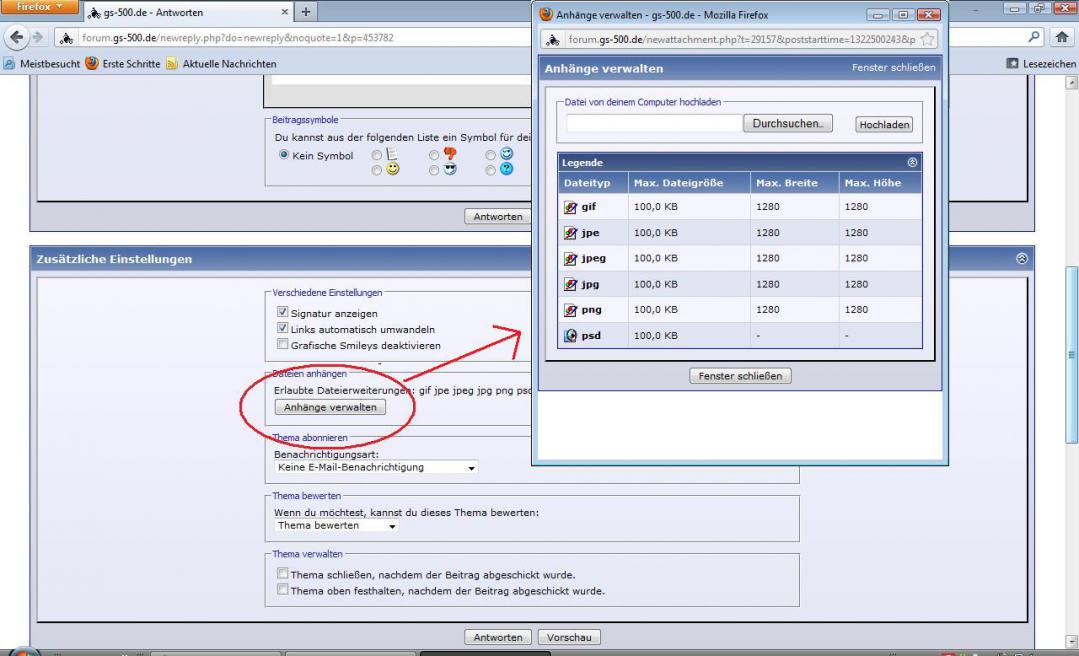This screenshot has width=1079, height=656.
Task: Select the thumbs-down post symbol
Action: [x=435, y=155]
